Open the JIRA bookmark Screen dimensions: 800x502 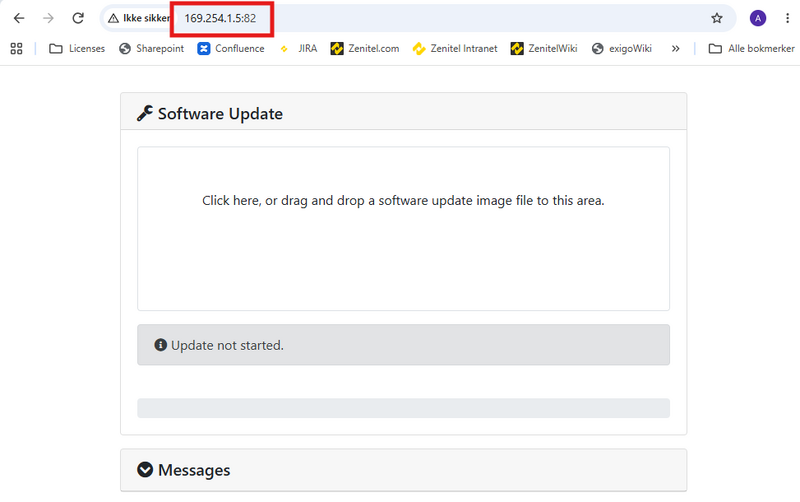tap(298, 48)
